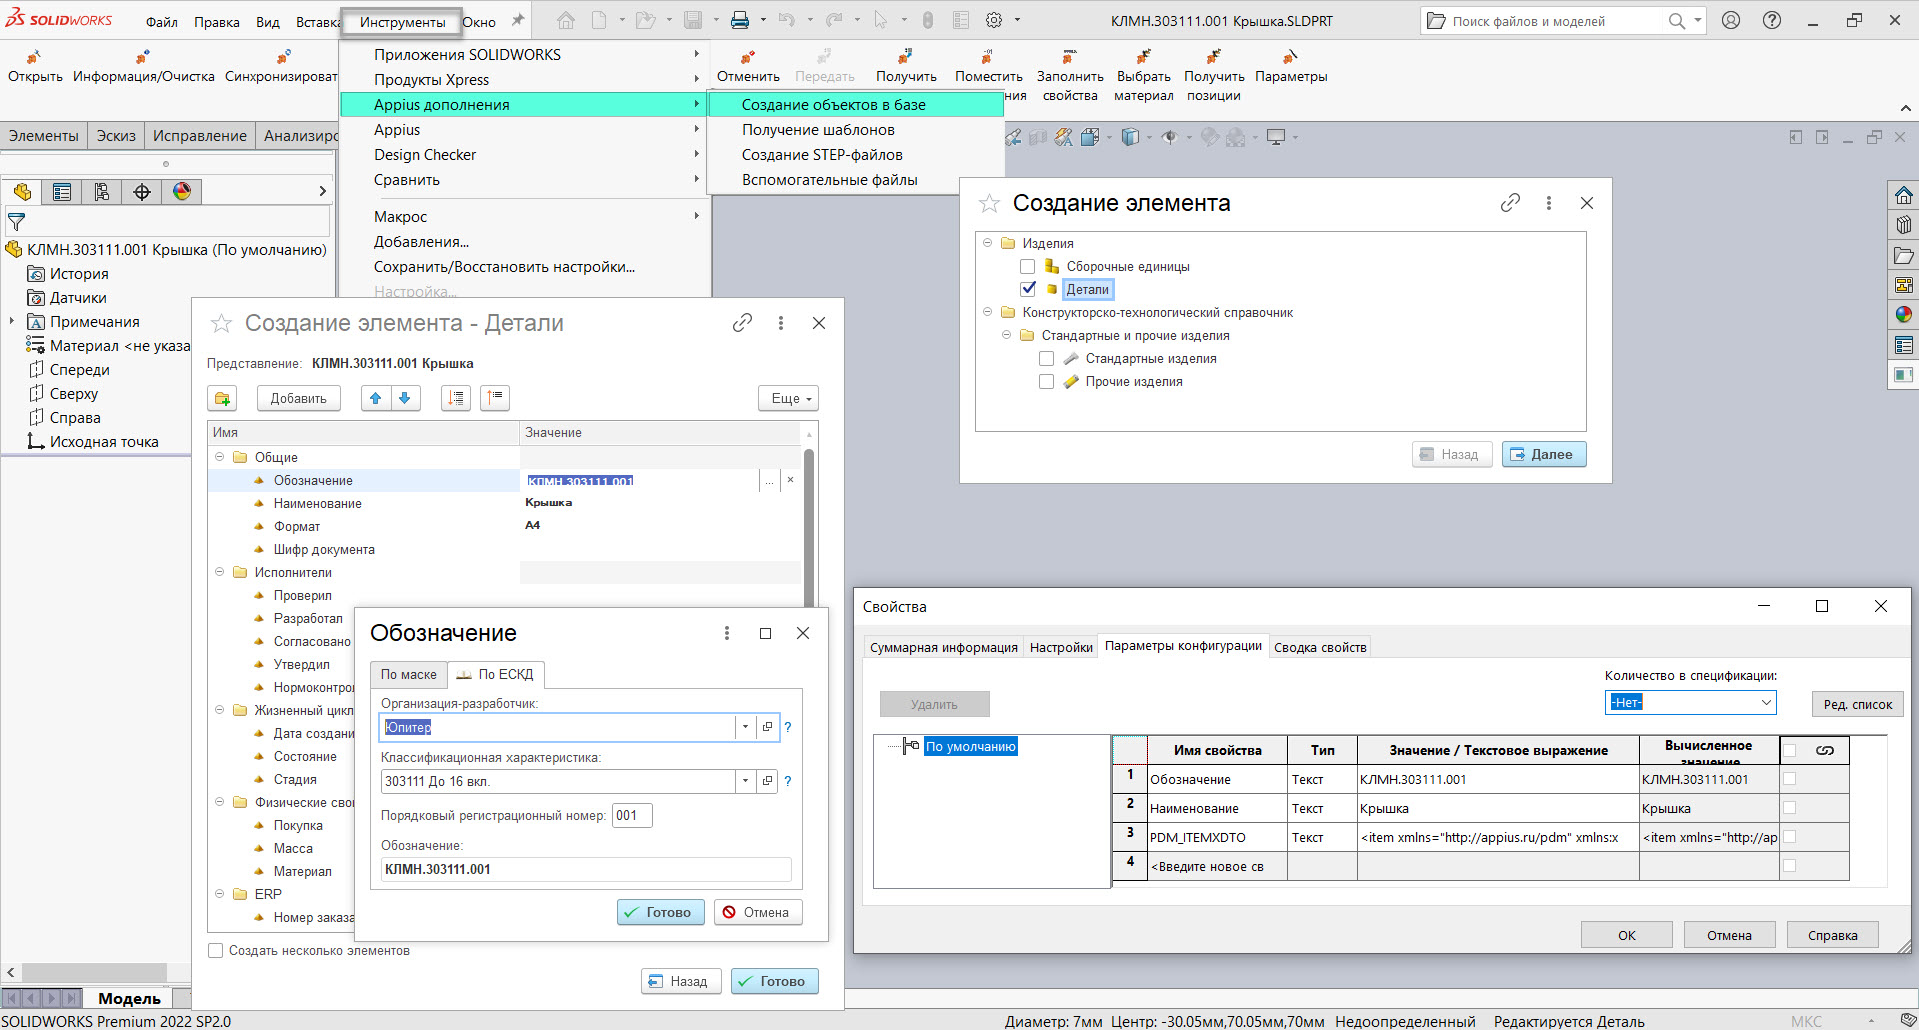The width and height of the screenshot is (1919, 1030).
Task: Click the Выбрать материал icon
Action: tap(1143, 57)
